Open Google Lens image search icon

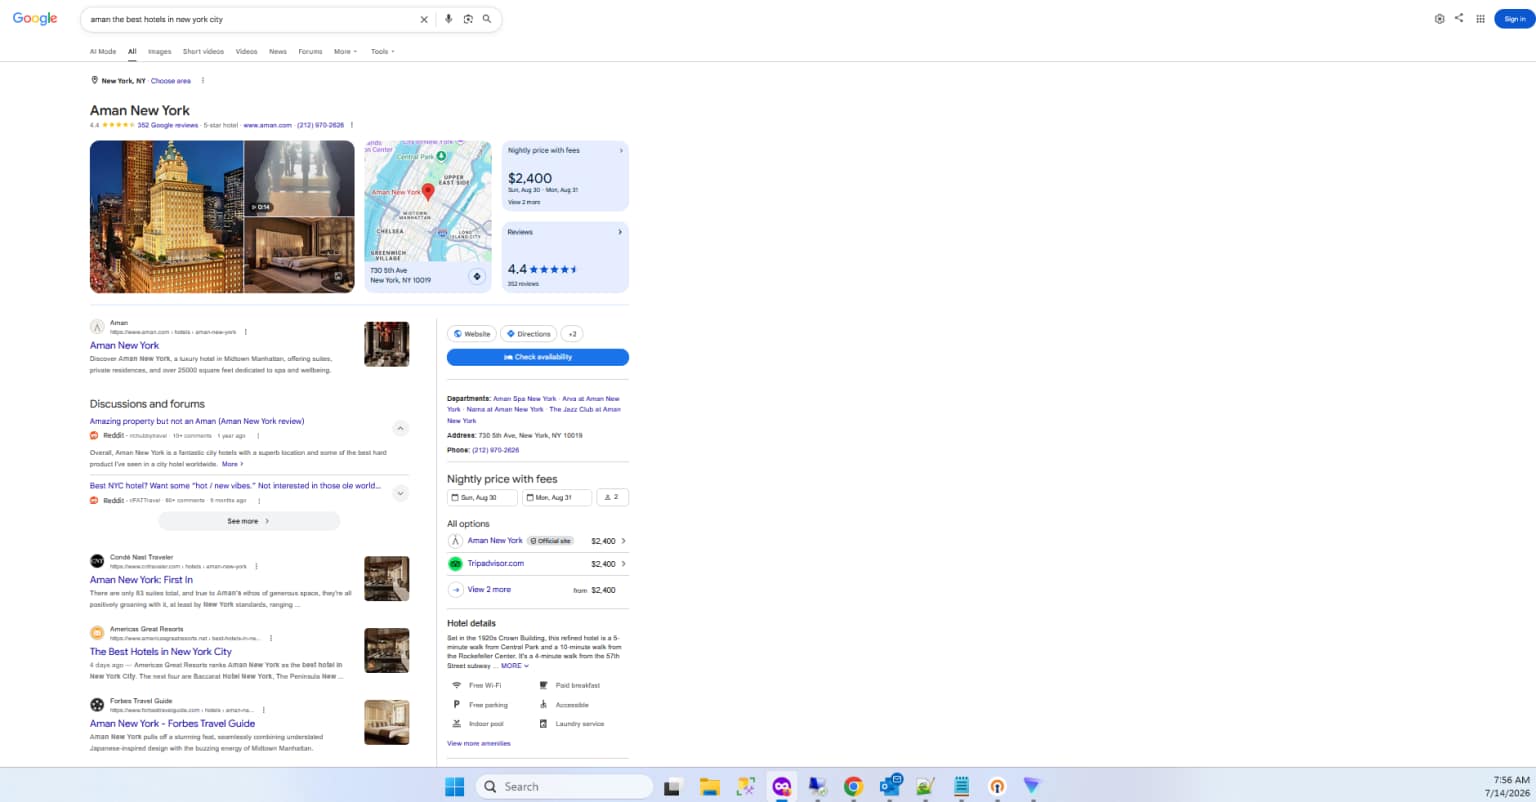468,19
